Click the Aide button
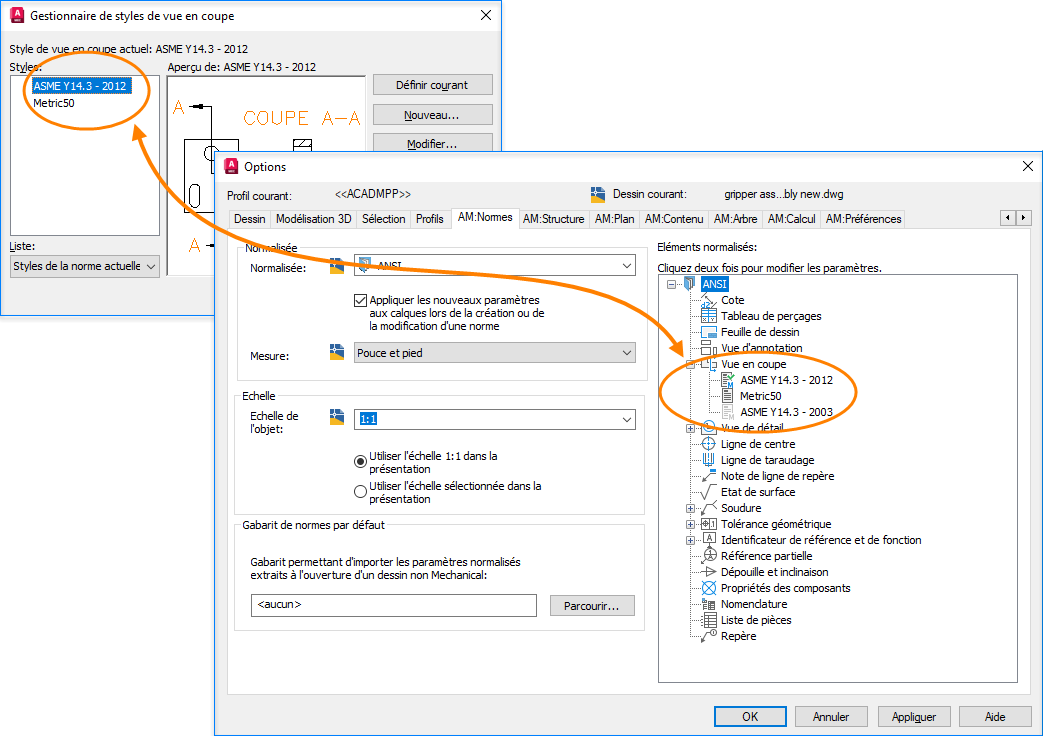 (995, 717)
